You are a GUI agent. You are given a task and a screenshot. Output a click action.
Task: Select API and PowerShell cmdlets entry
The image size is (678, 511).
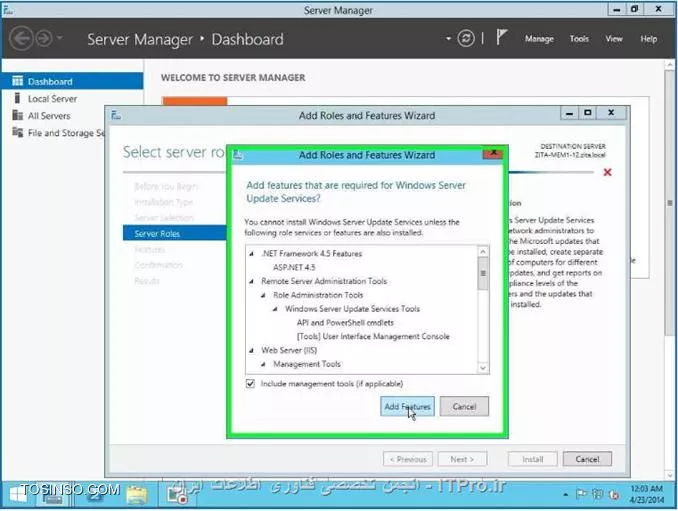tap(345, 323)
